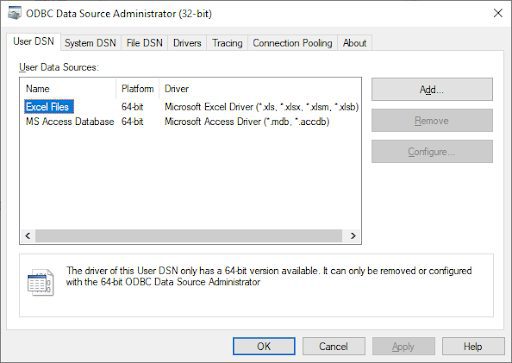
Task: Select the User DSN tab
Action: click(34, 42)
